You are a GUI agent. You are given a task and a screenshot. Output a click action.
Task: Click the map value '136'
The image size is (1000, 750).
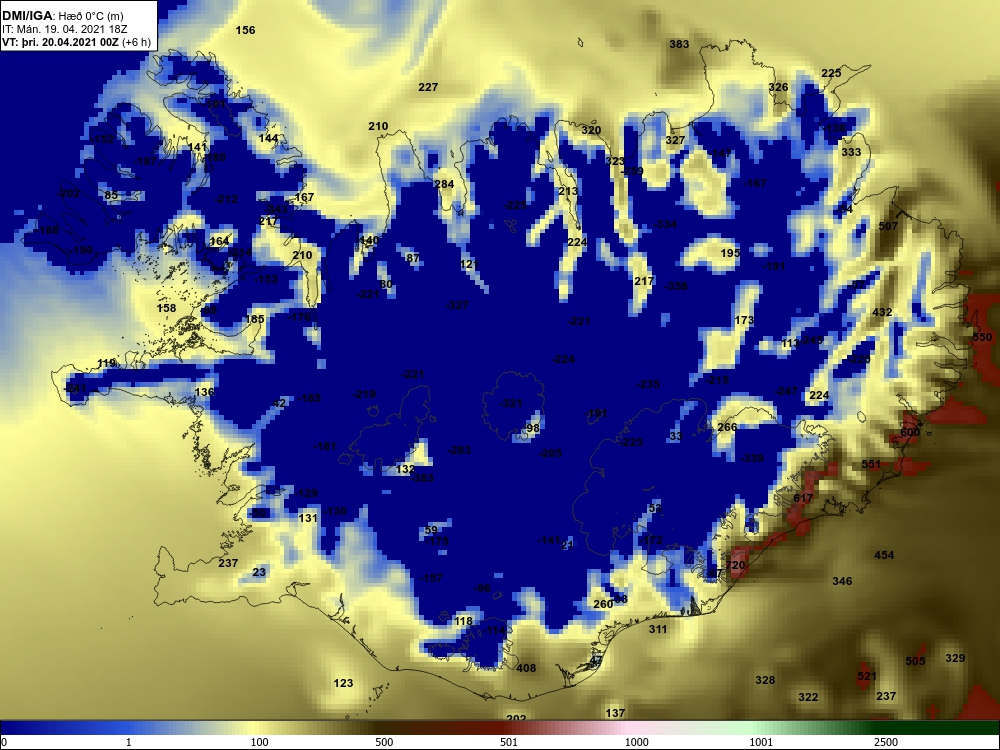click(x=204, y=392)
